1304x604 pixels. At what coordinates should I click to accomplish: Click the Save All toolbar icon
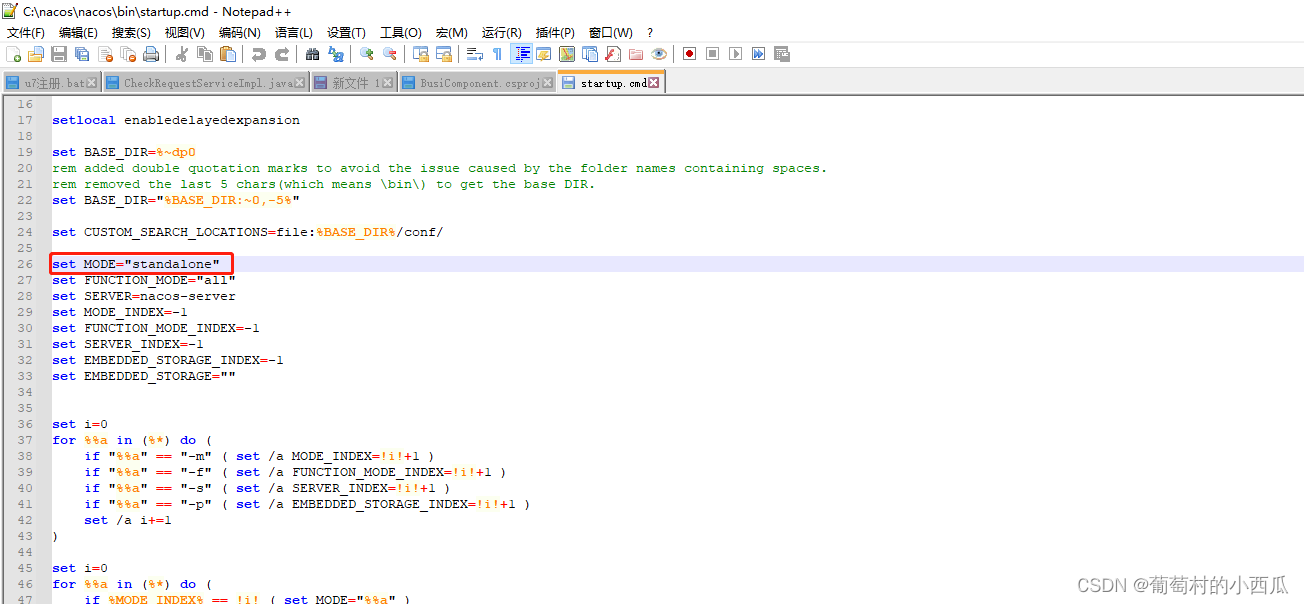81,54
